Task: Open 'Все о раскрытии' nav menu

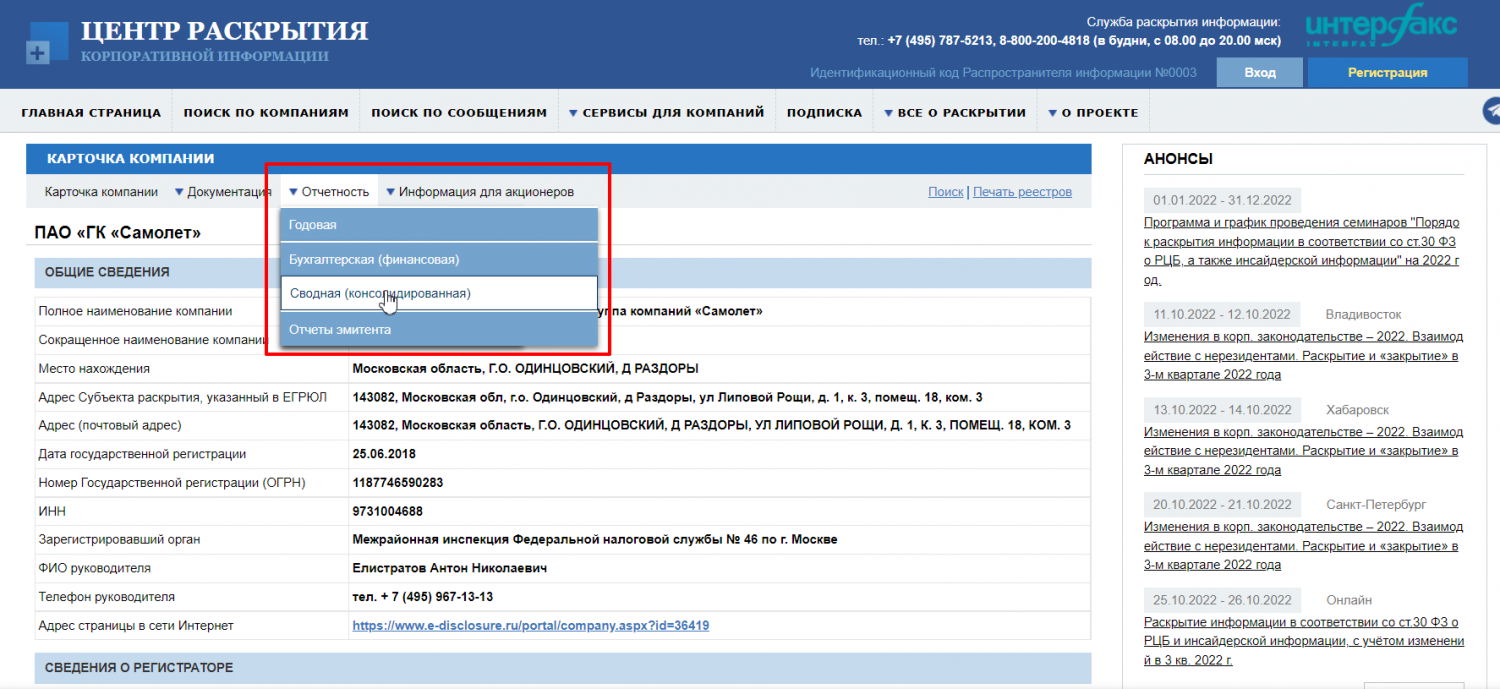Action: click(x=953, y=113)
